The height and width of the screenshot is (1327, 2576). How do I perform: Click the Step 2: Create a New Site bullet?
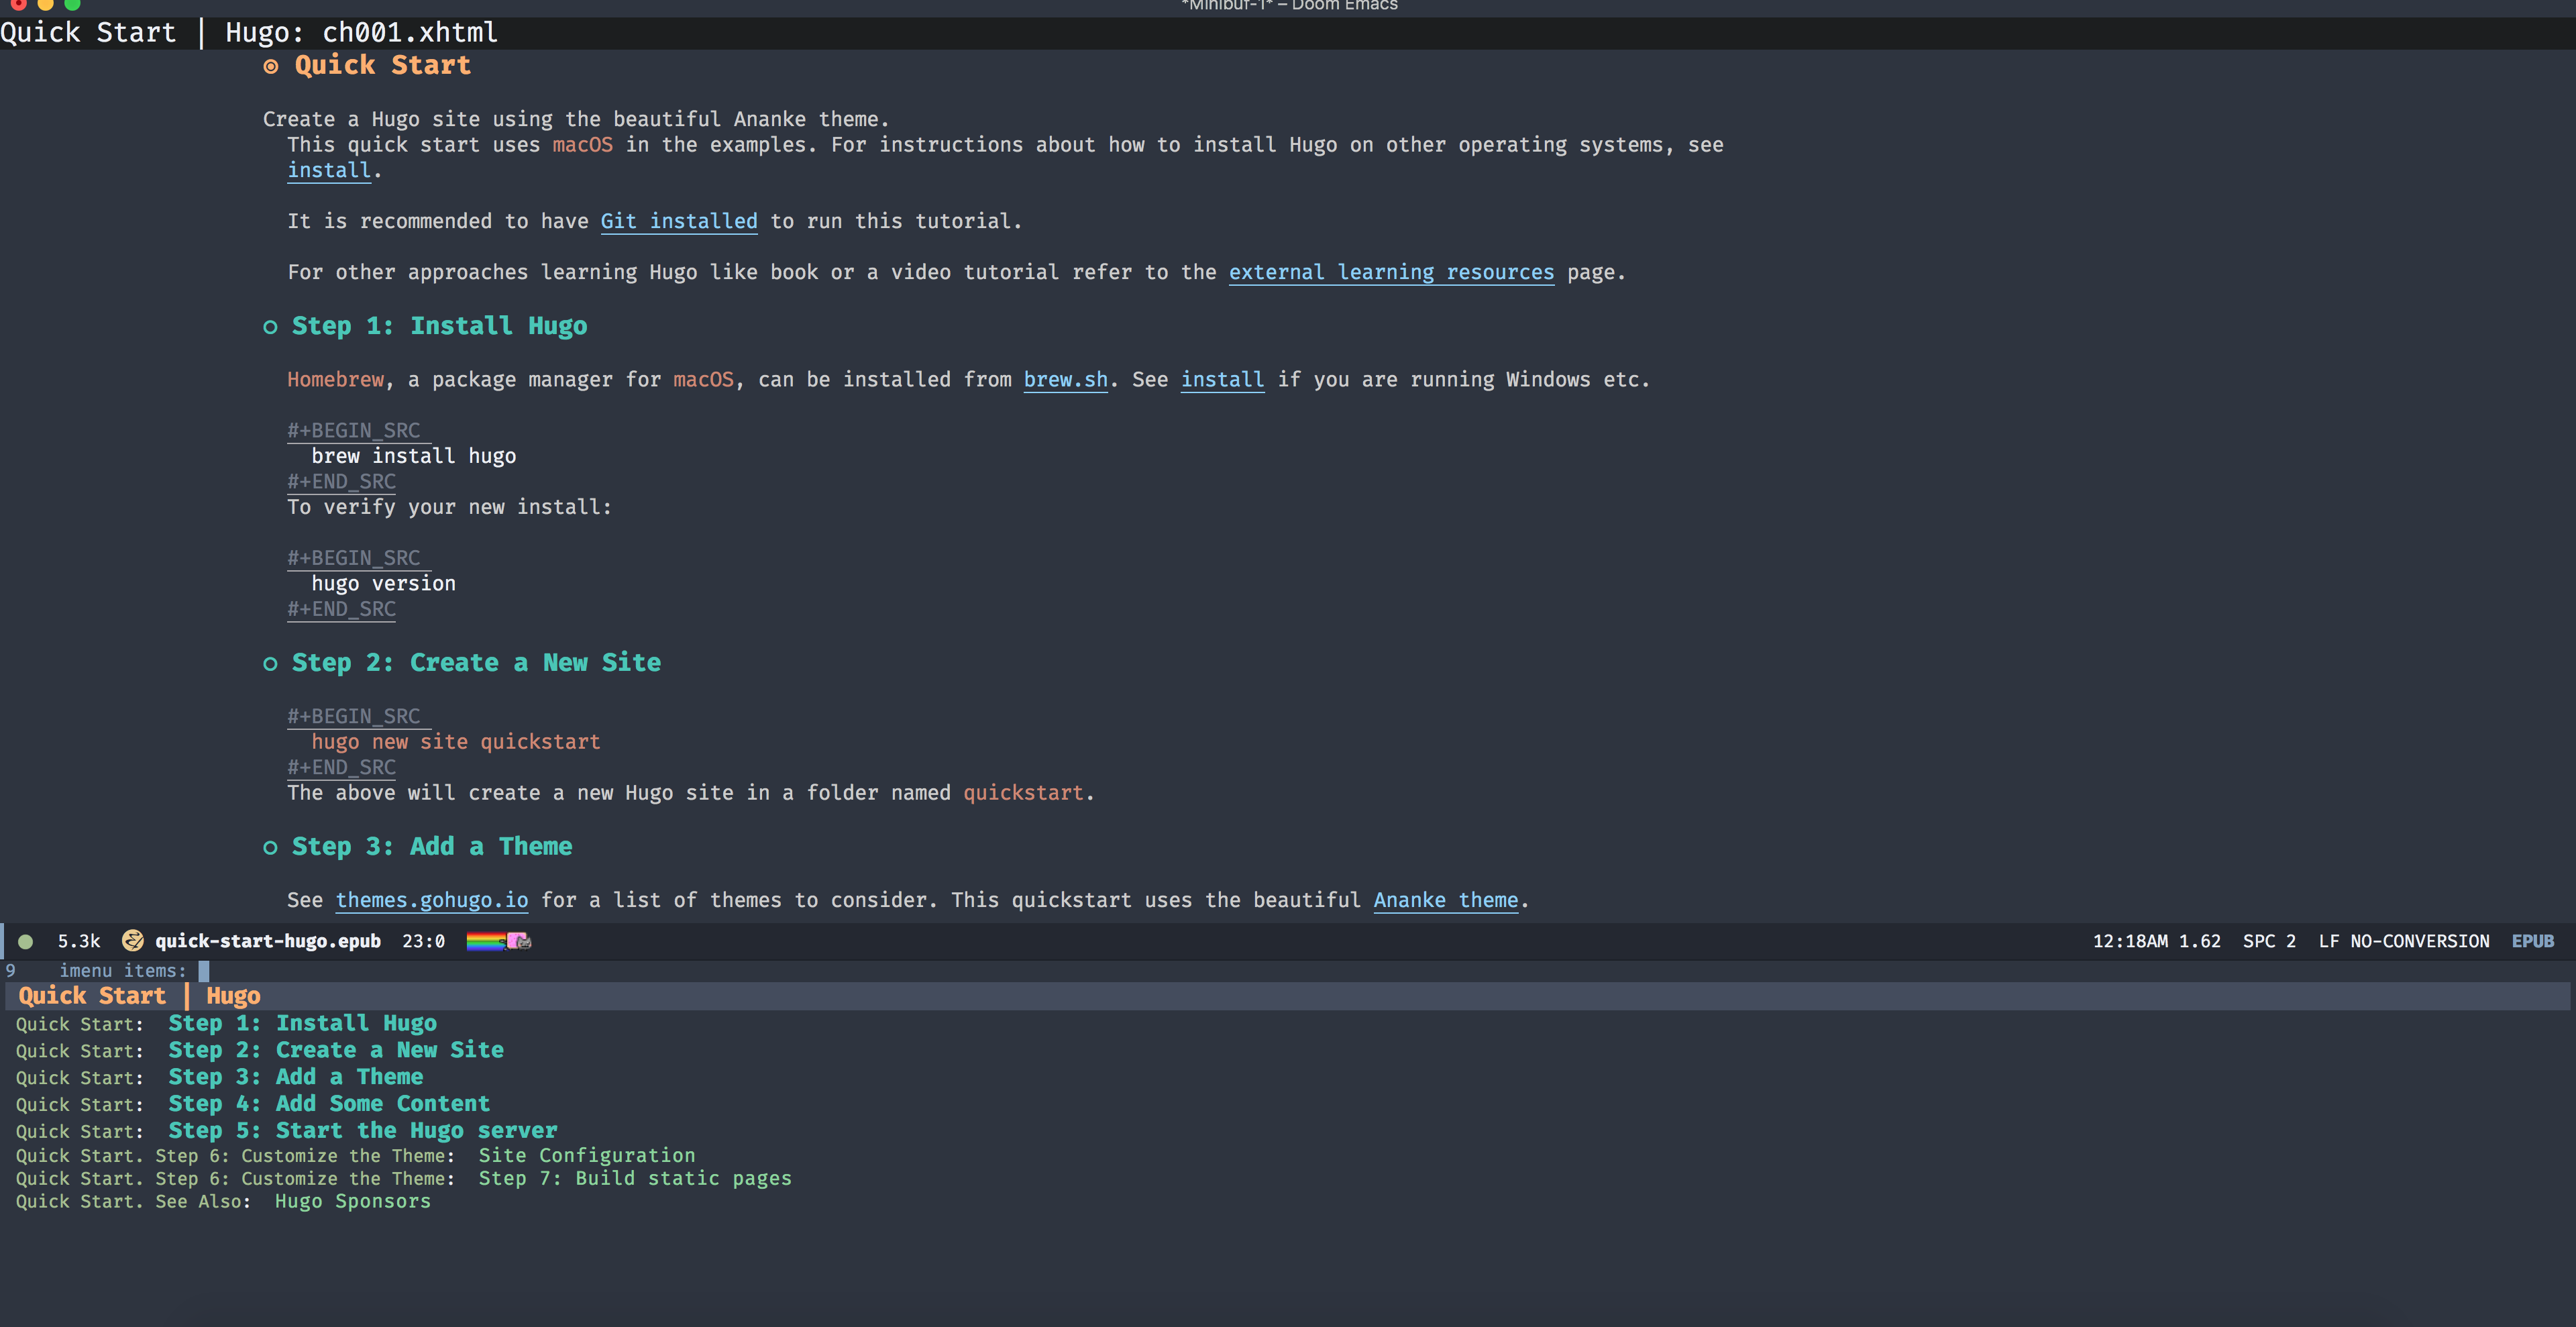tap(270, 664)
